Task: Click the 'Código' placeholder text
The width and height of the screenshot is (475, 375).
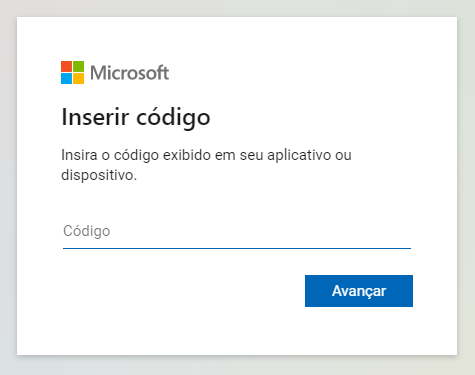Action: 87,231
